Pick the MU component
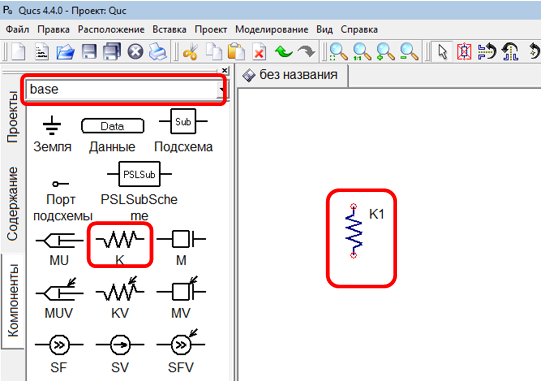The width and height of the screenshot is (541, 383). (x=59, y=249)
